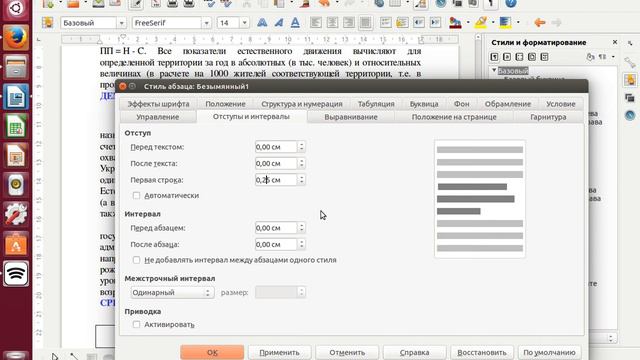Open Navigator tab in right sidebar
Screen dimensions: 640x360
pyautogui.click(x=630, y=116)
